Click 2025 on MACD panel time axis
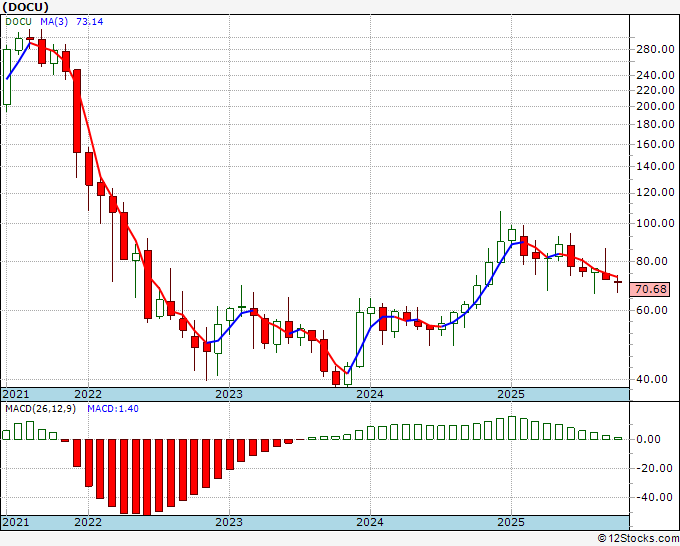The image size is (680, 546). point(511,522)
